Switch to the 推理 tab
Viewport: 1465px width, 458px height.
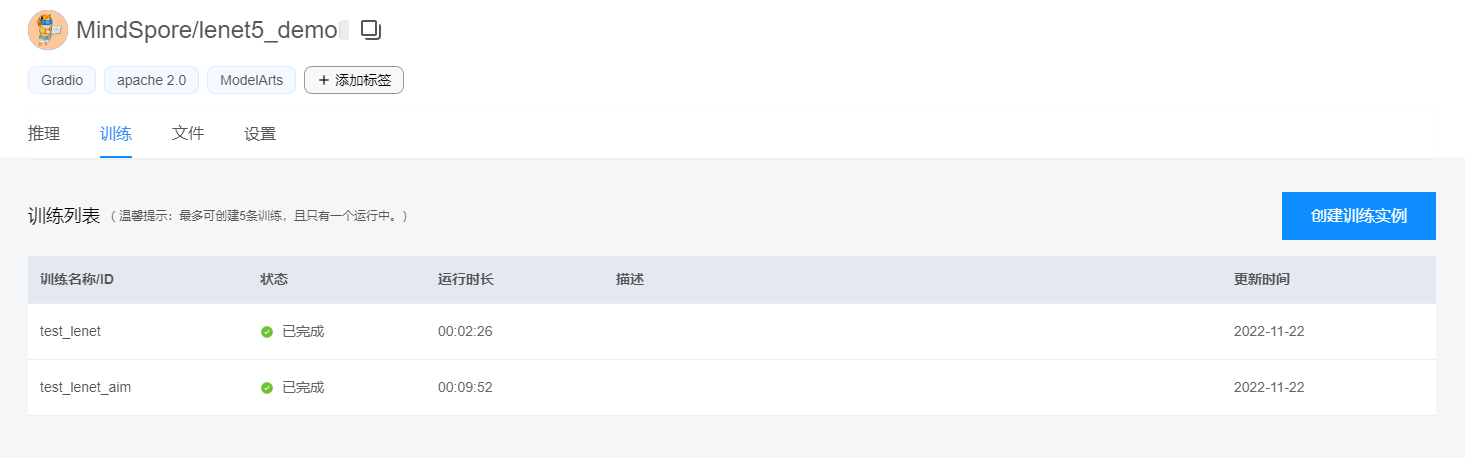point(44,134)
